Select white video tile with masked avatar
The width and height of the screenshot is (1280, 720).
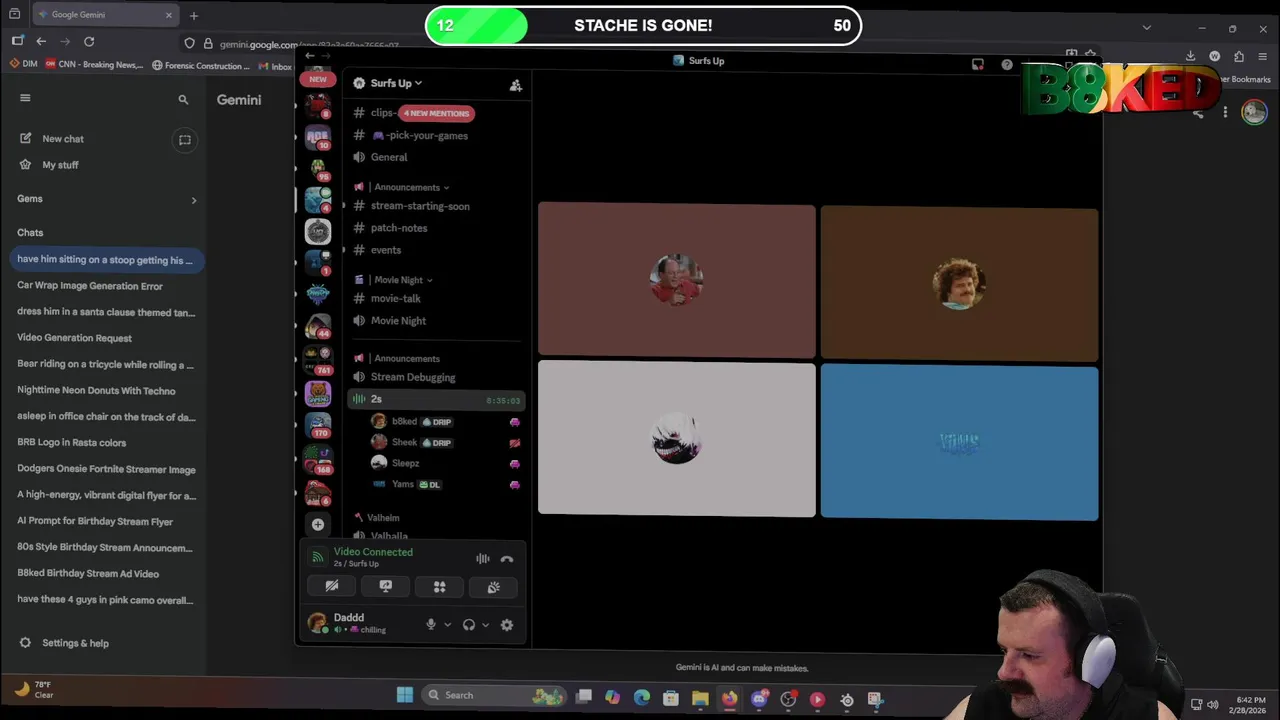tap(677, 440)
